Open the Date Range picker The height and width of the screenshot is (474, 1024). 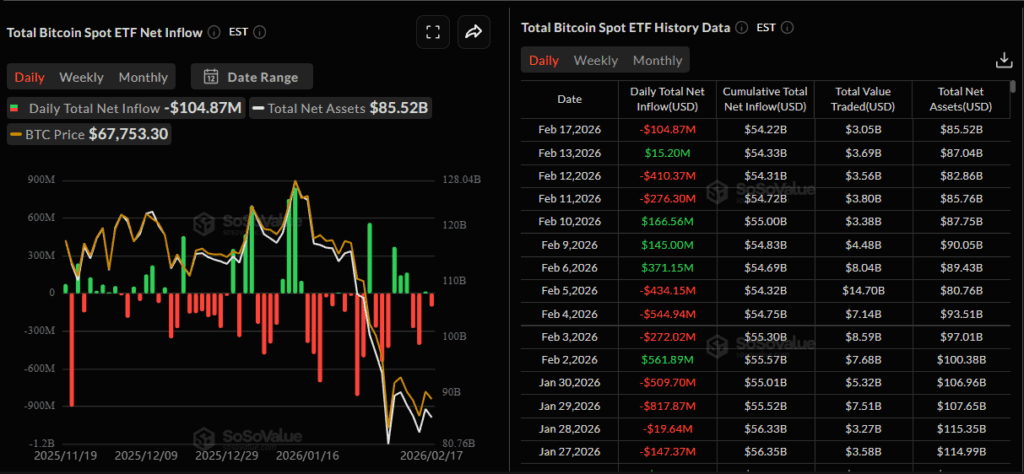click(251, 77)
